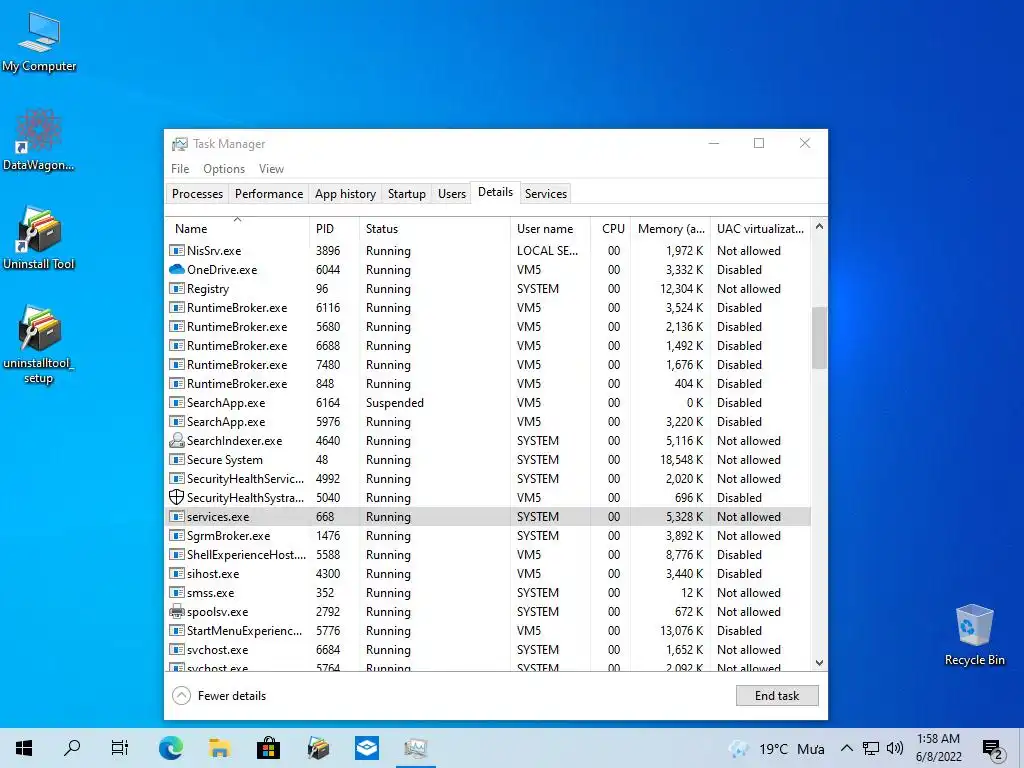Screen dimensions: 1024x768
Task: Sort by the Name column header
Action: click(238, 229)
